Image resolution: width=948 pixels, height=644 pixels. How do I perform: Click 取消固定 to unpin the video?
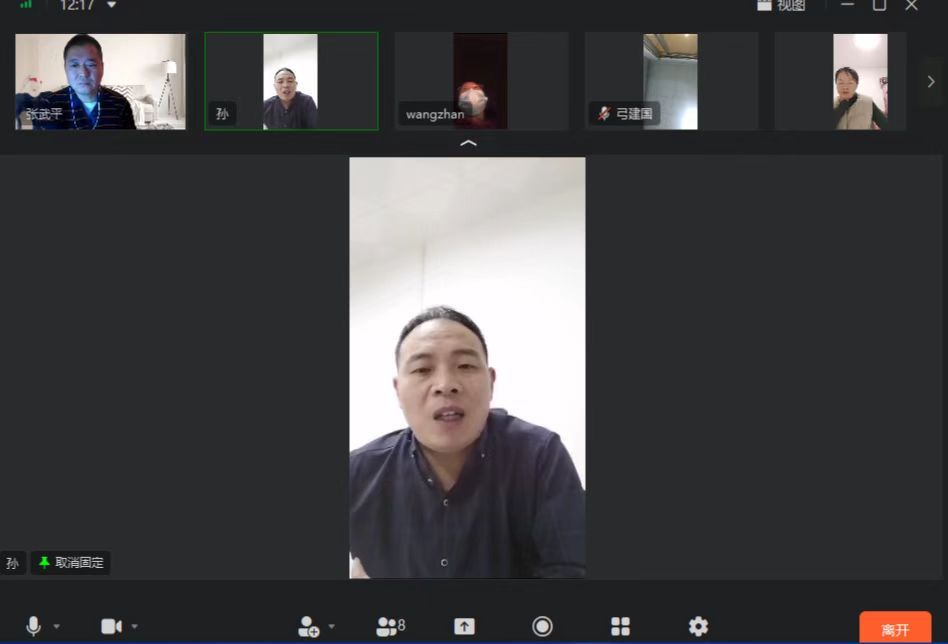(70, 563)
